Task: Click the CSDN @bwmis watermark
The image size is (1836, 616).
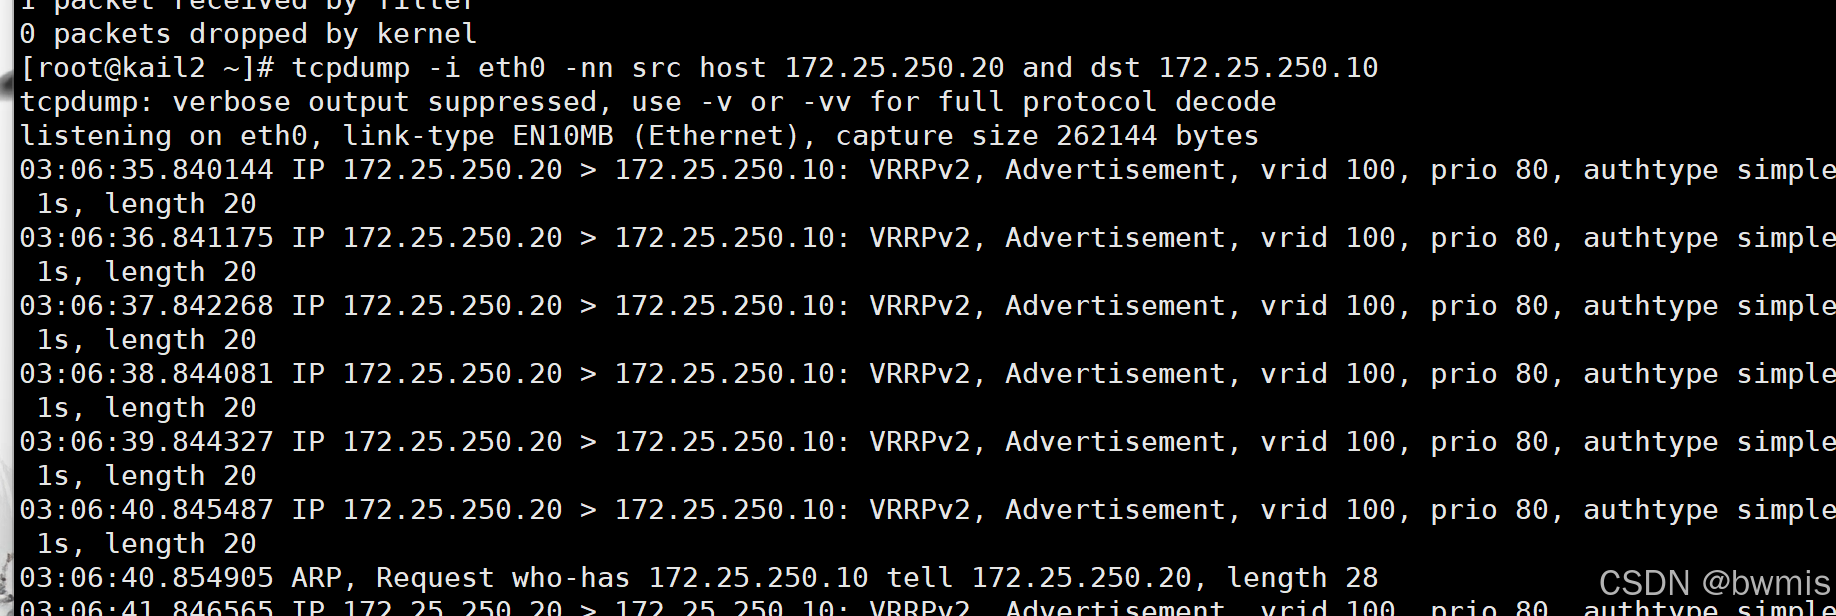Action: [1714, 583]
